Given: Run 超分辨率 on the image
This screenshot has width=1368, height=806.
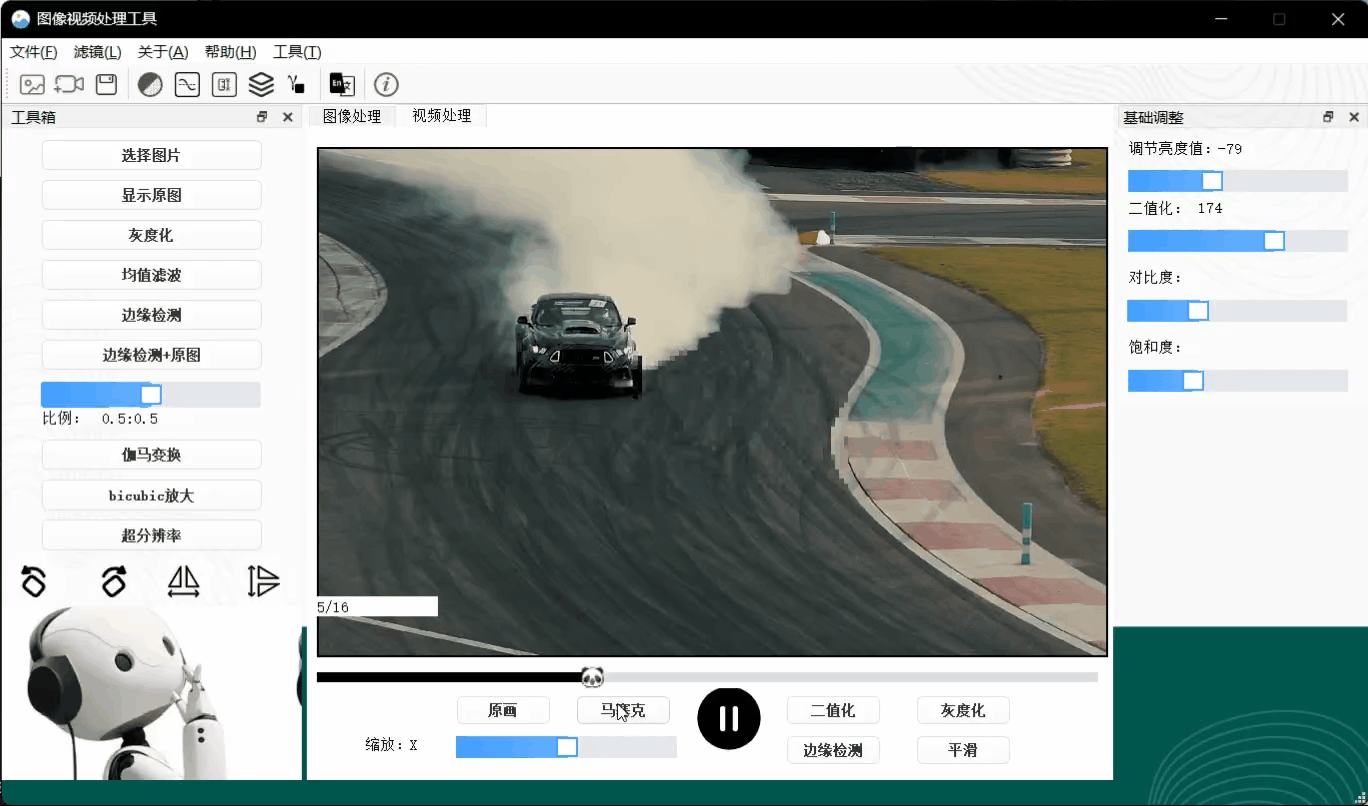Looking at the screenshot, I should 152,535.
